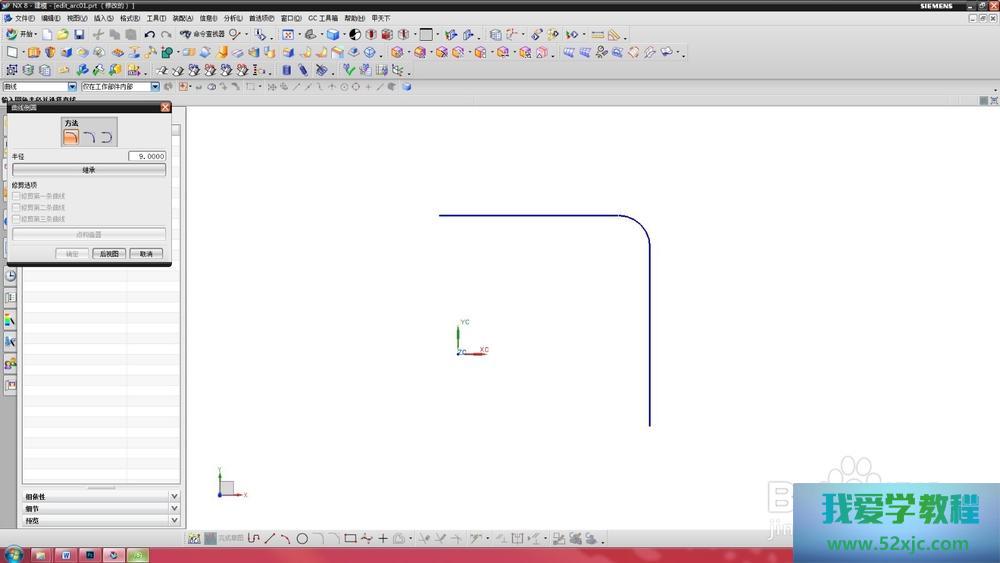Viewport: 1000px width, 563px height.
Task: Select the Line tool in bottom sketch toolbar
Action: 269,538
